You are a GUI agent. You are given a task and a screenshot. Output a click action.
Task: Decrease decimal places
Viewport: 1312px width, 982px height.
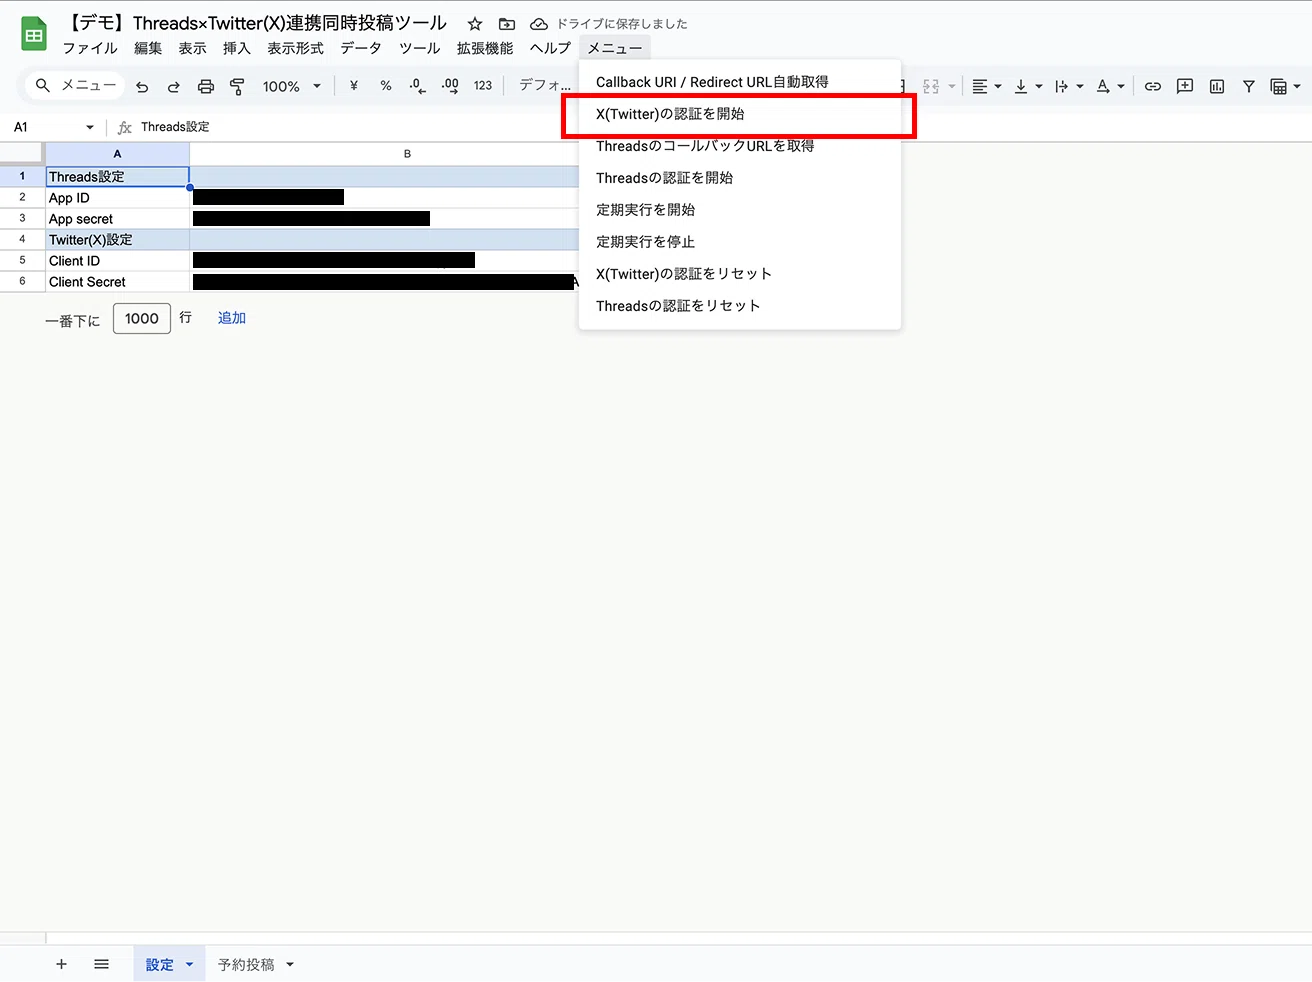coord(418,86)
